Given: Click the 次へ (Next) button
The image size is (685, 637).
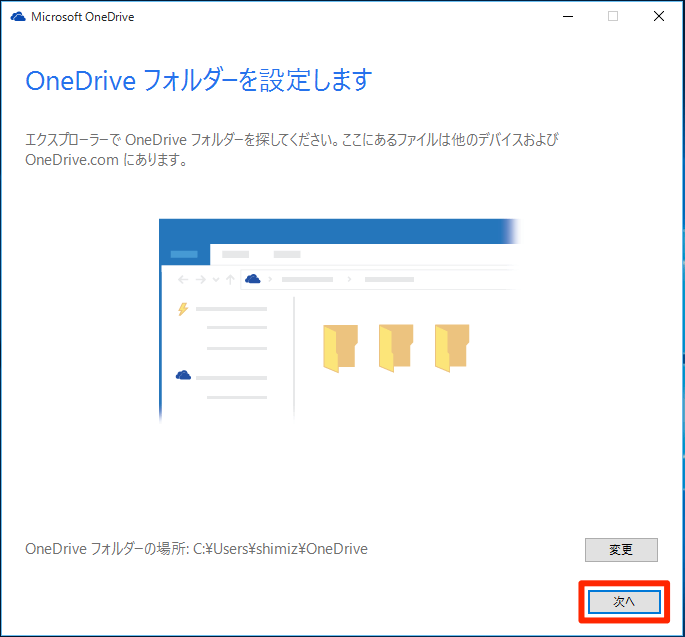Looking at the screenshot, I should (624, 602).
